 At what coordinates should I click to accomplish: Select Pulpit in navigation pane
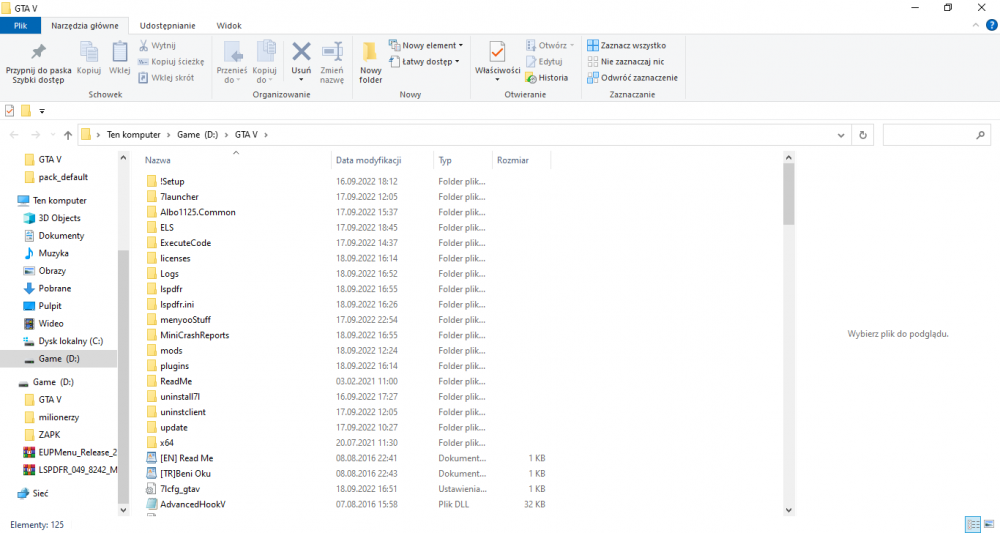(x=43, y=306)
